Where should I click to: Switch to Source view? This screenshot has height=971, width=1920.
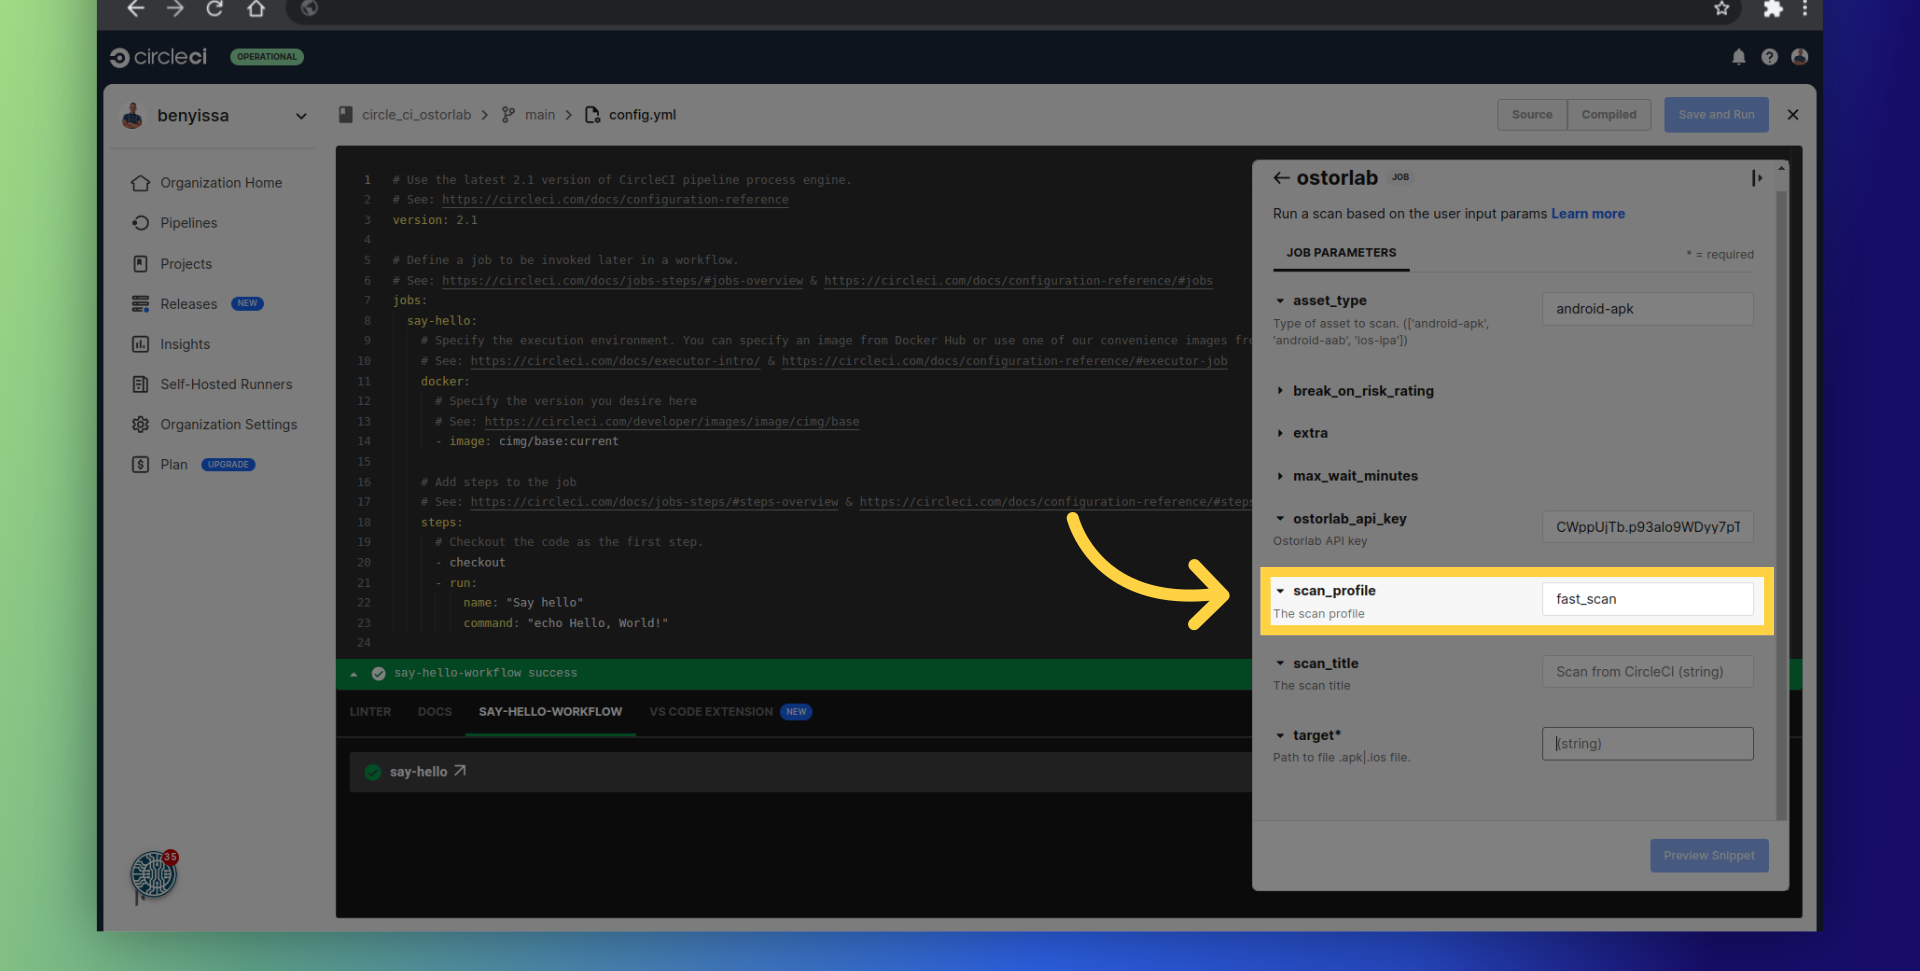1531,115
